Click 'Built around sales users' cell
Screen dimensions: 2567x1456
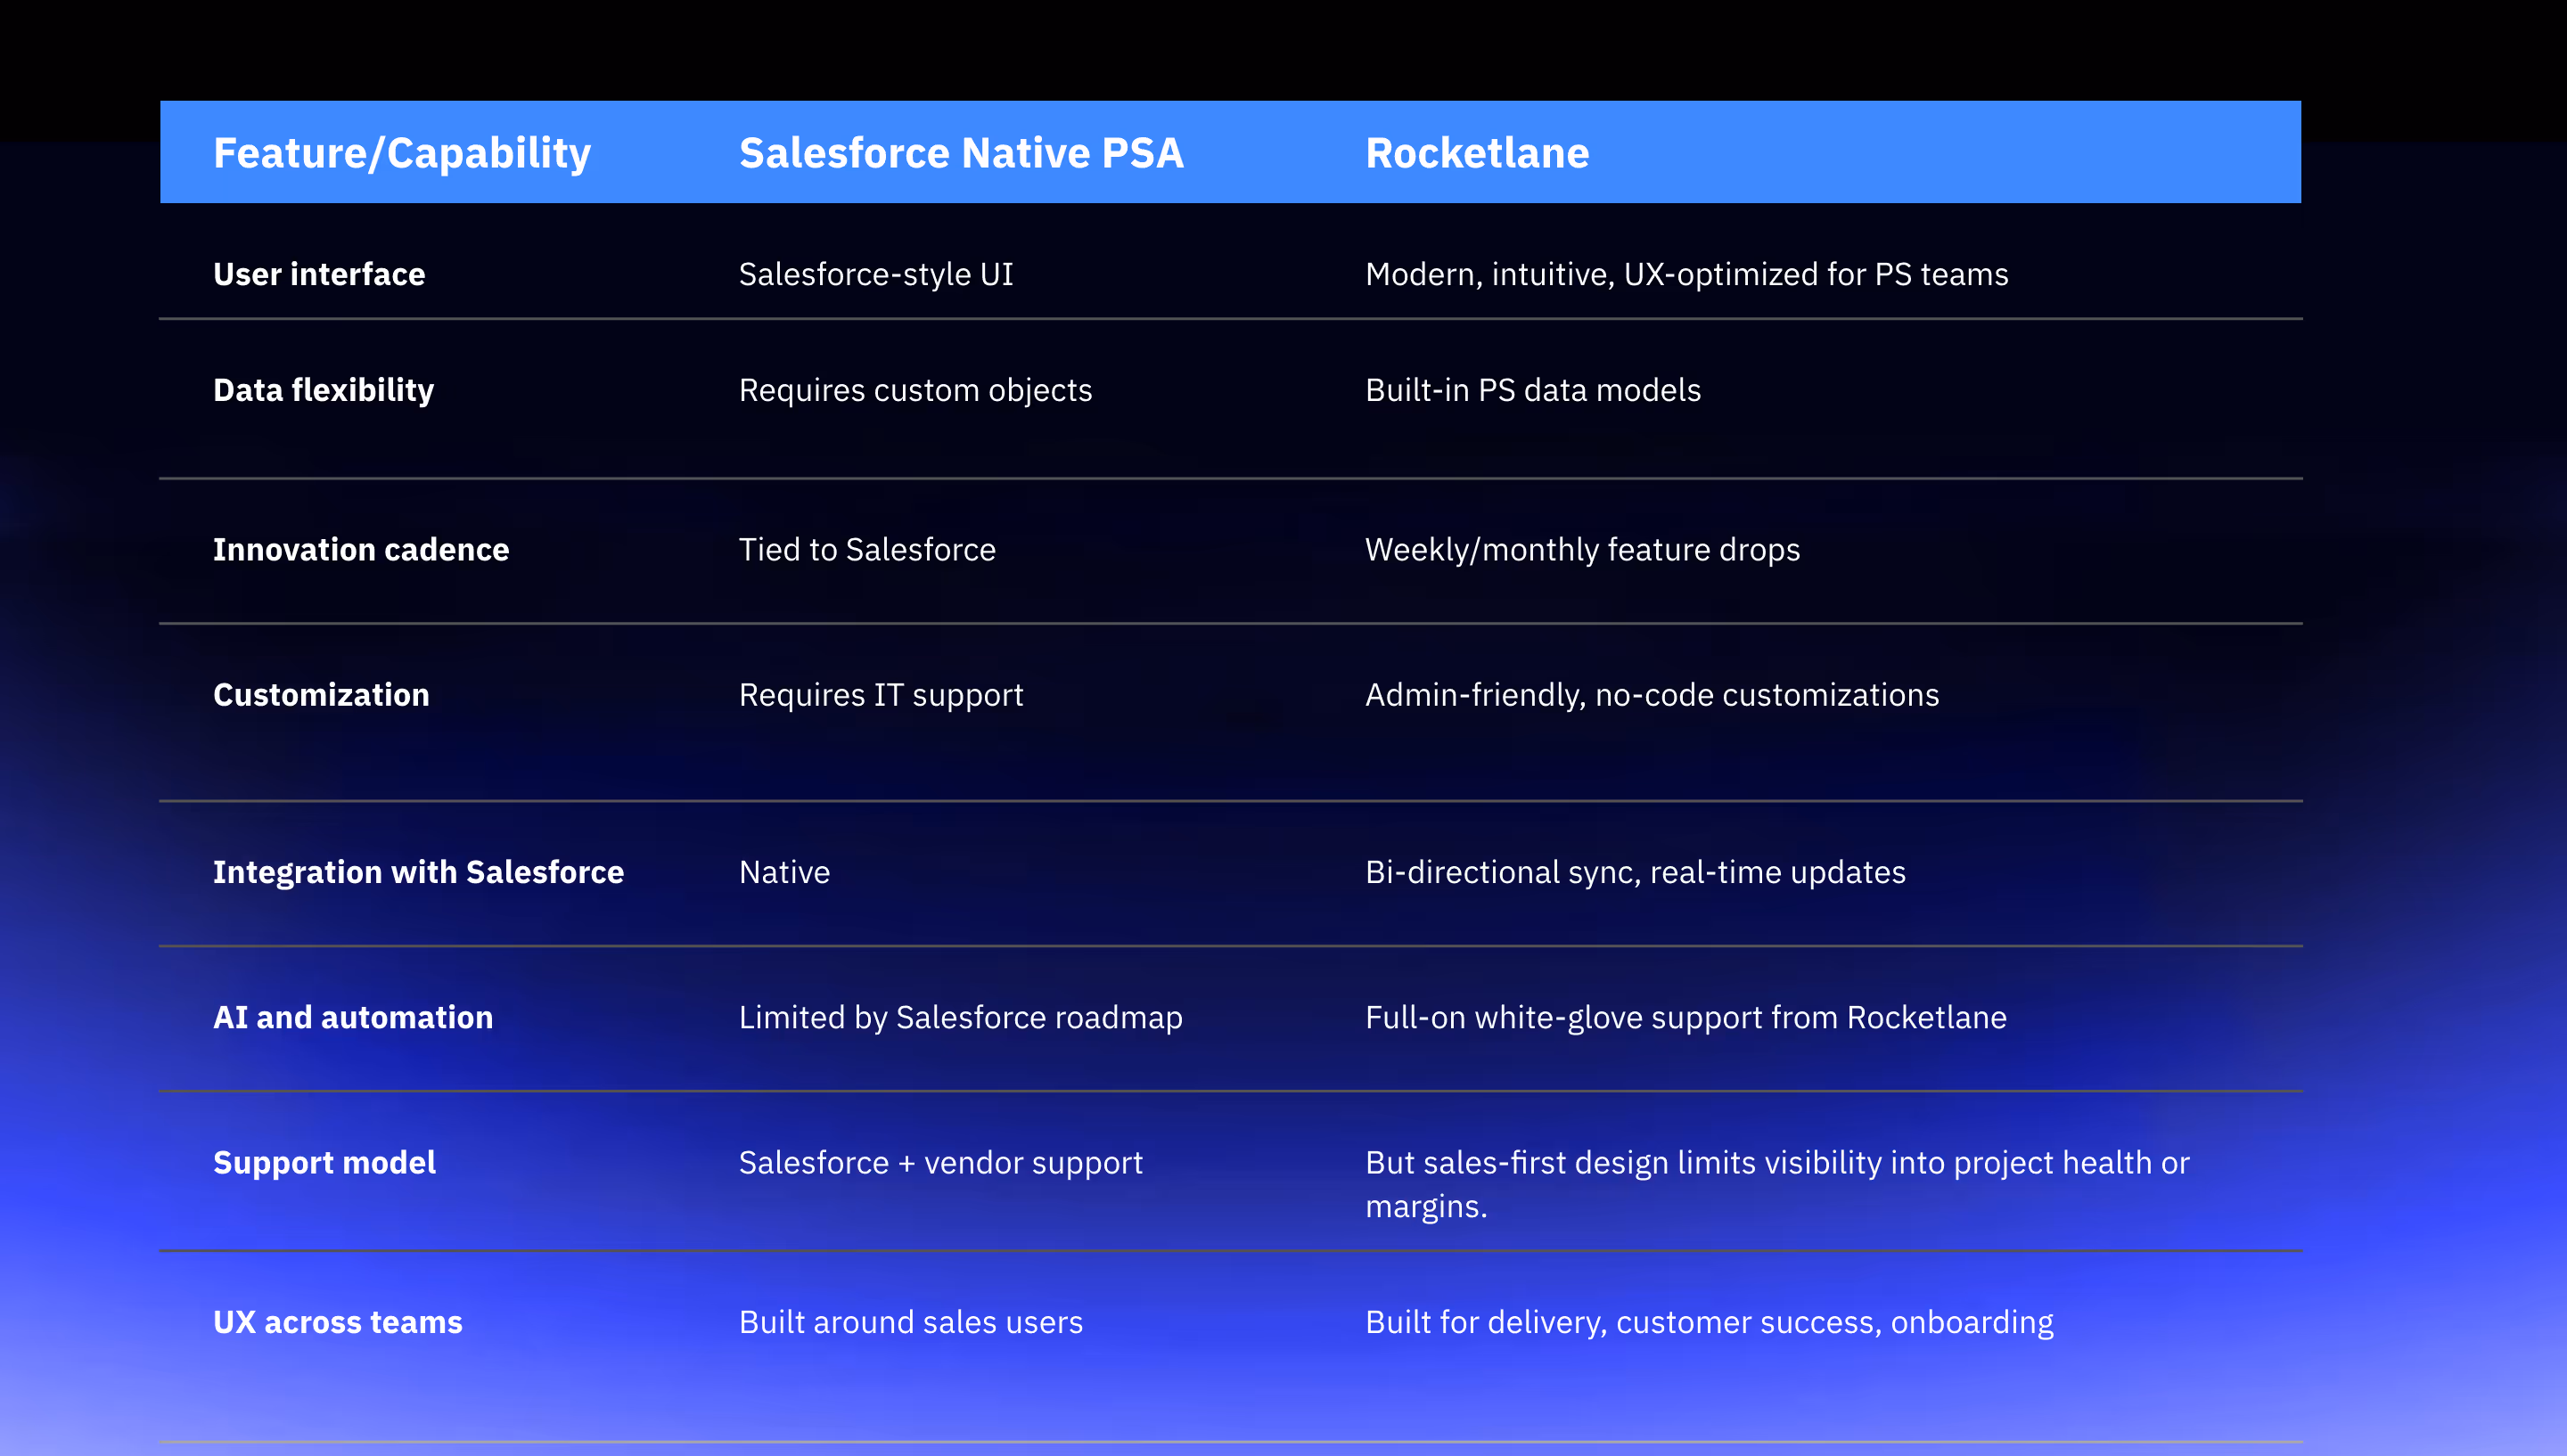click(x=910, y=1322)
